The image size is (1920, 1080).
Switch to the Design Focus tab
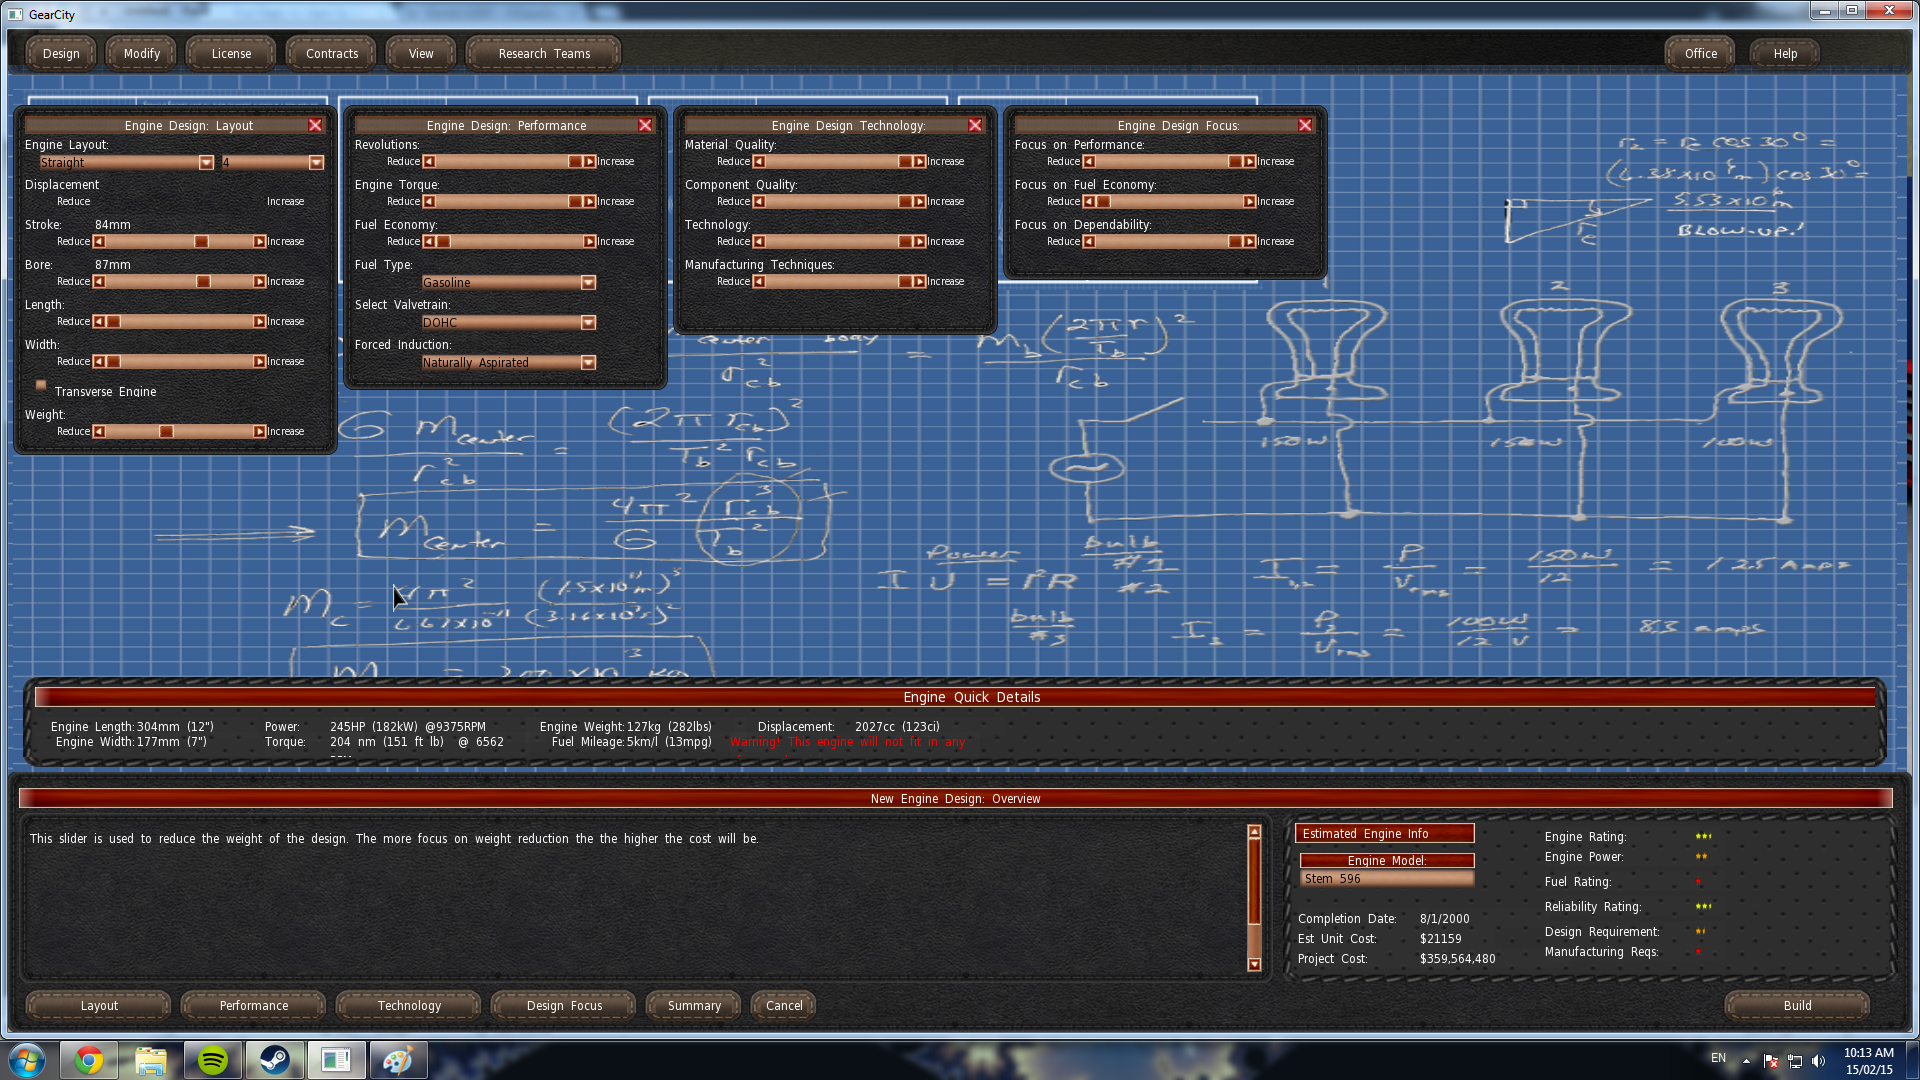coord(564,1006)
